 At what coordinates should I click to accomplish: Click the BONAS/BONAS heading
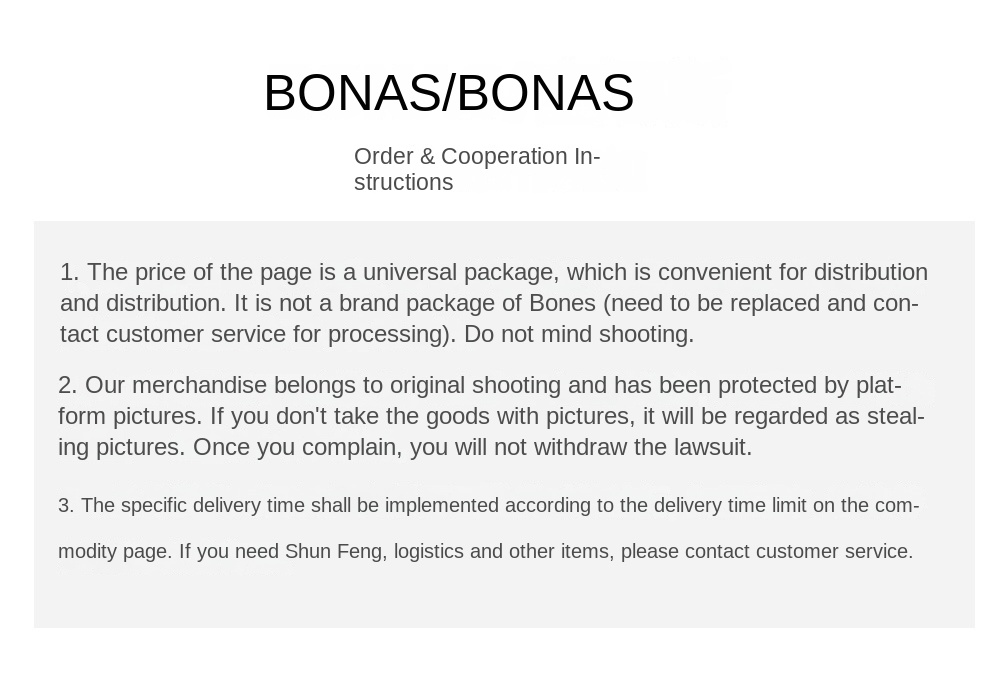[x=449, y=93]
